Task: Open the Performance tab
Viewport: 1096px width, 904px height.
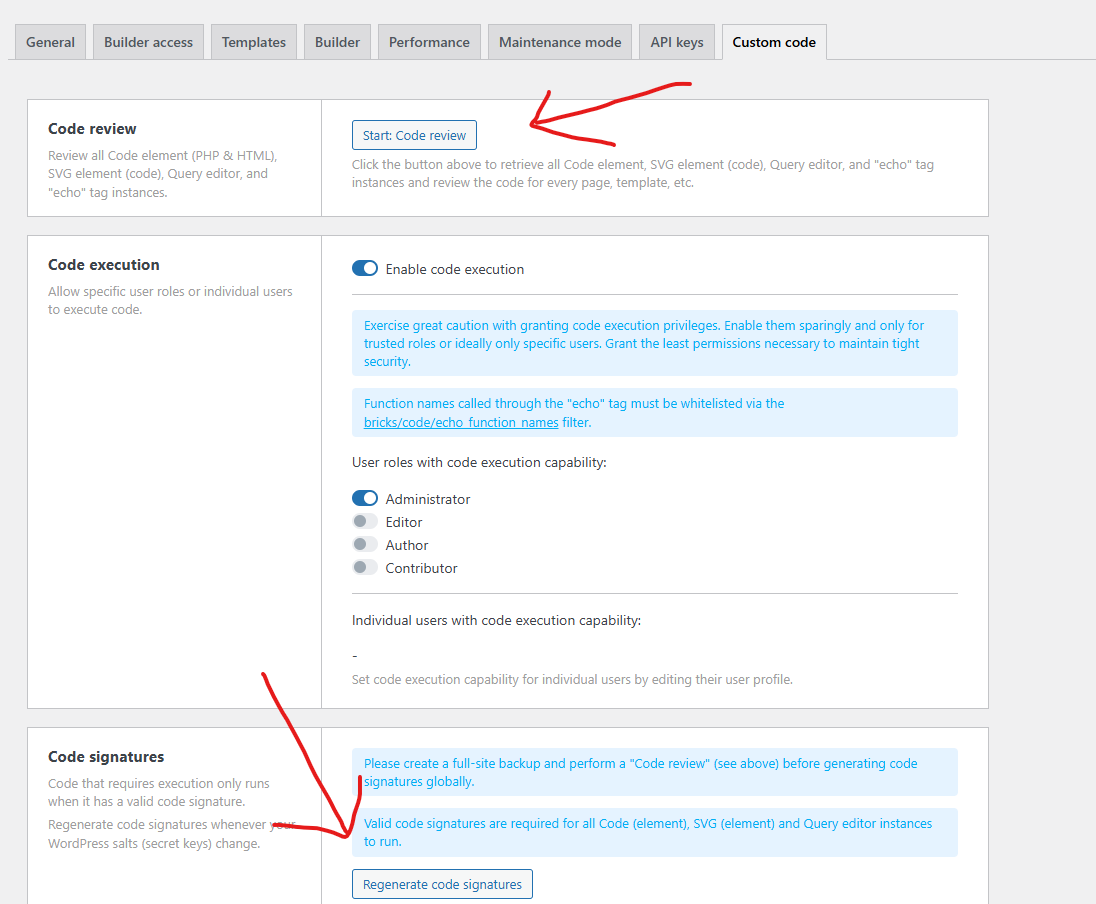Action: tap(429, 42)
